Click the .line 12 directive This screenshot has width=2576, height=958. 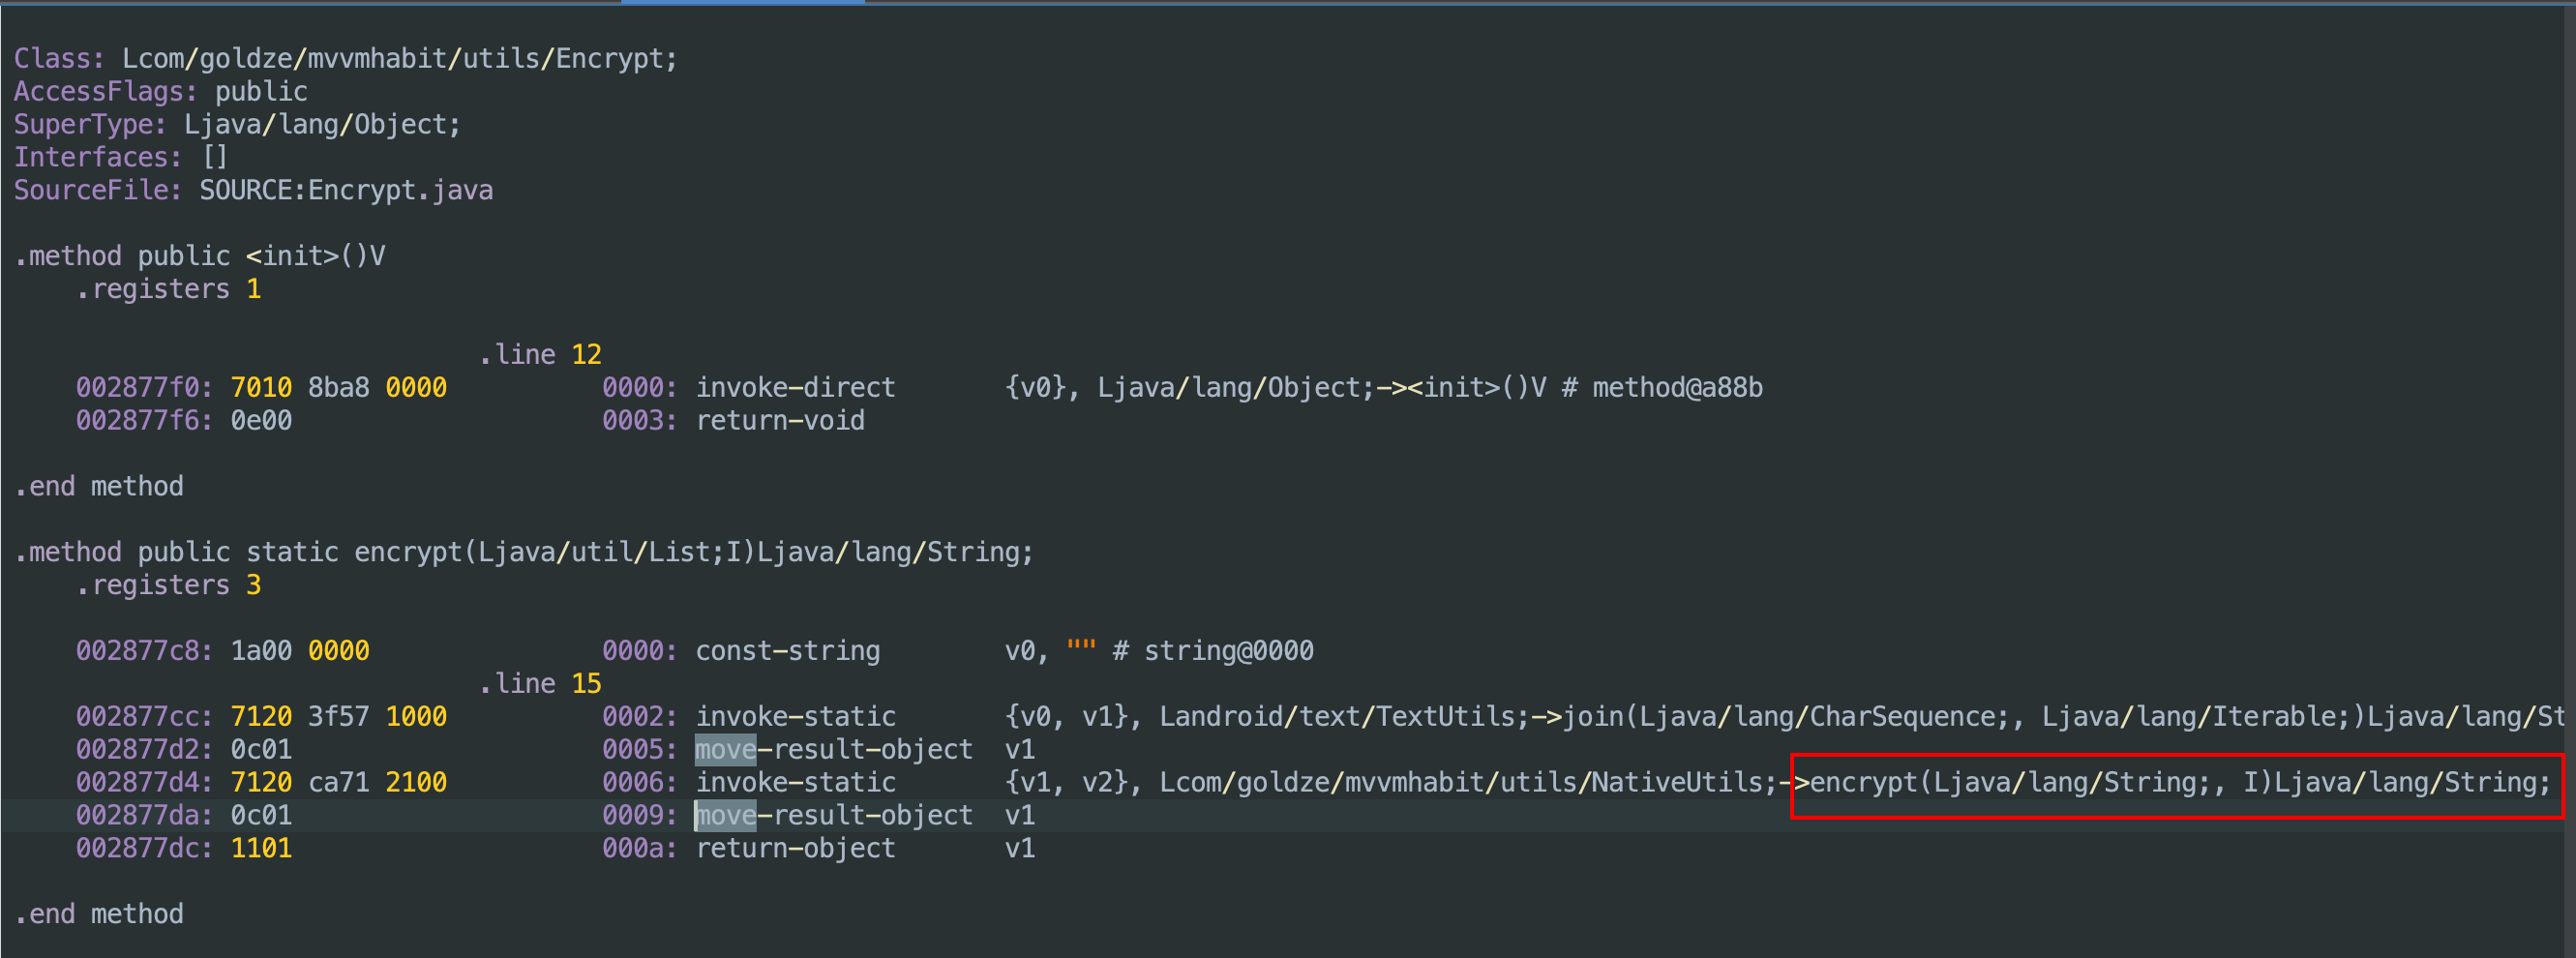(x=540, y=355)
